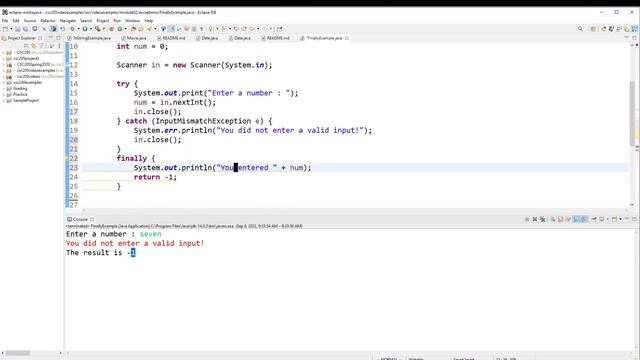Open the New file dropdown arrow
The height and width of the screenshot is (360, 640).
11,29
